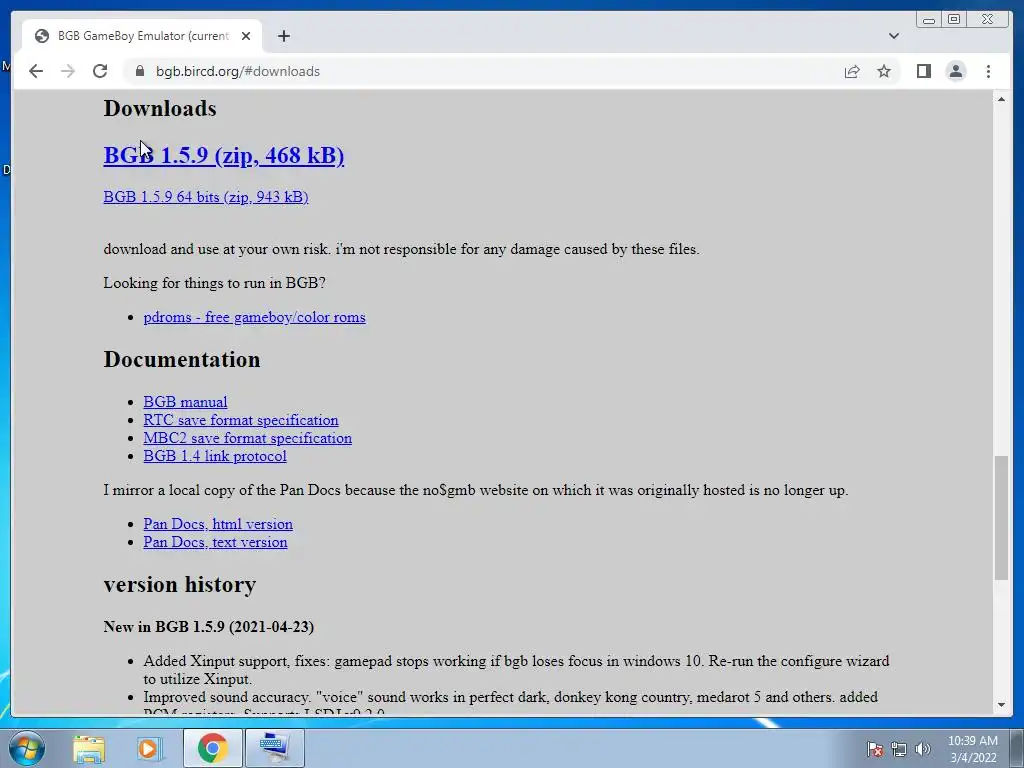Viewport: 1024px width, 768px height.
Task: Click the 'Documentation' heading
Action: [x=182, y=359]
